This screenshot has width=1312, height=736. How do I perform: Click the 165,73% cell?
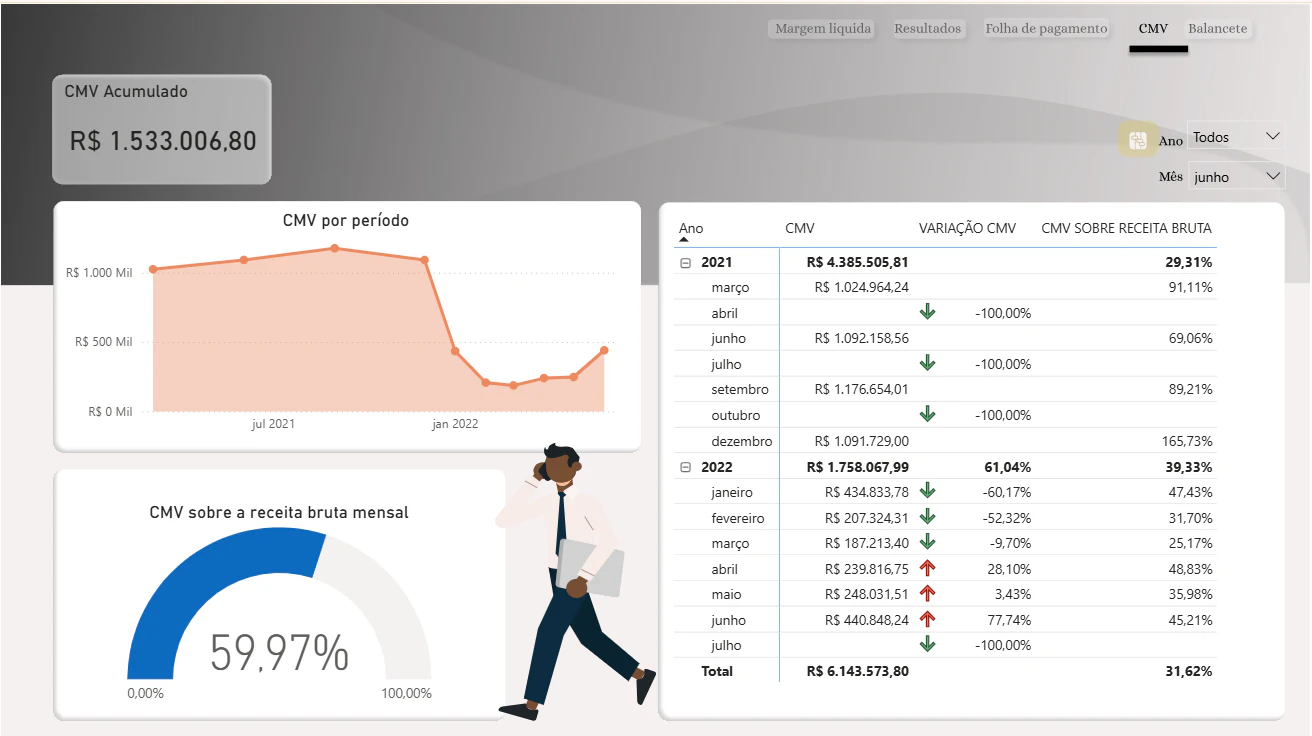[x=1185, y=441]
